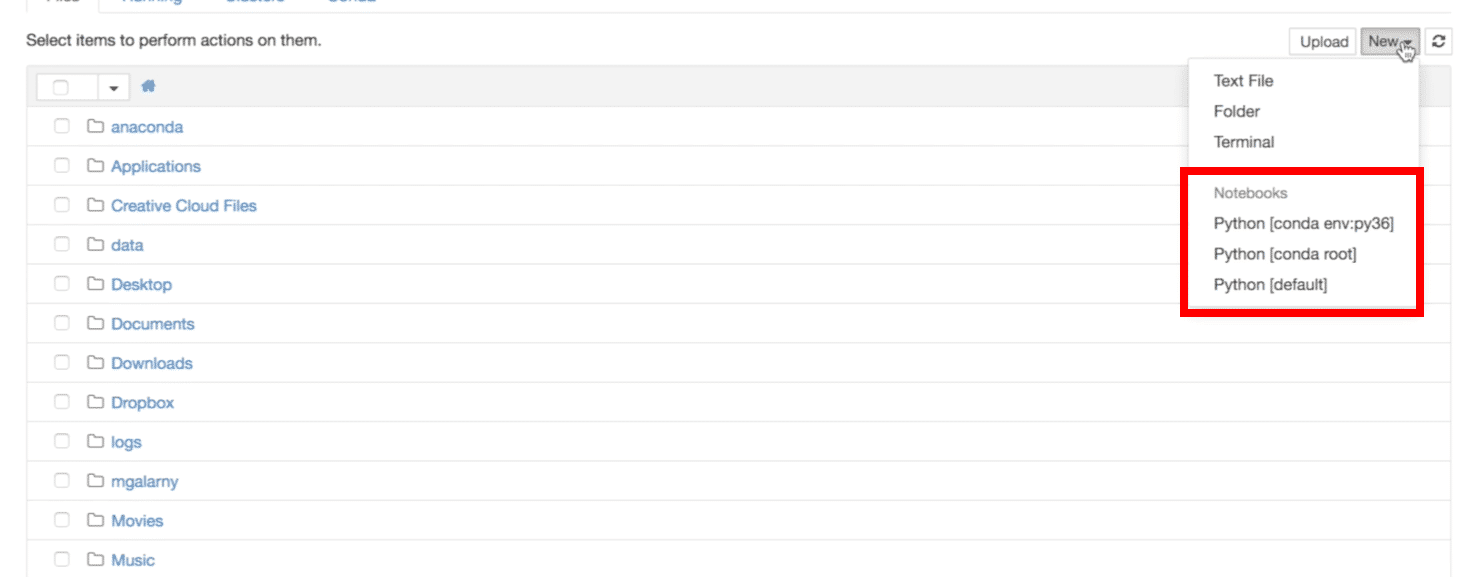Screen dimensions: 1475x577
Task: Click the folder icon next to Movies
Action: 95,521
